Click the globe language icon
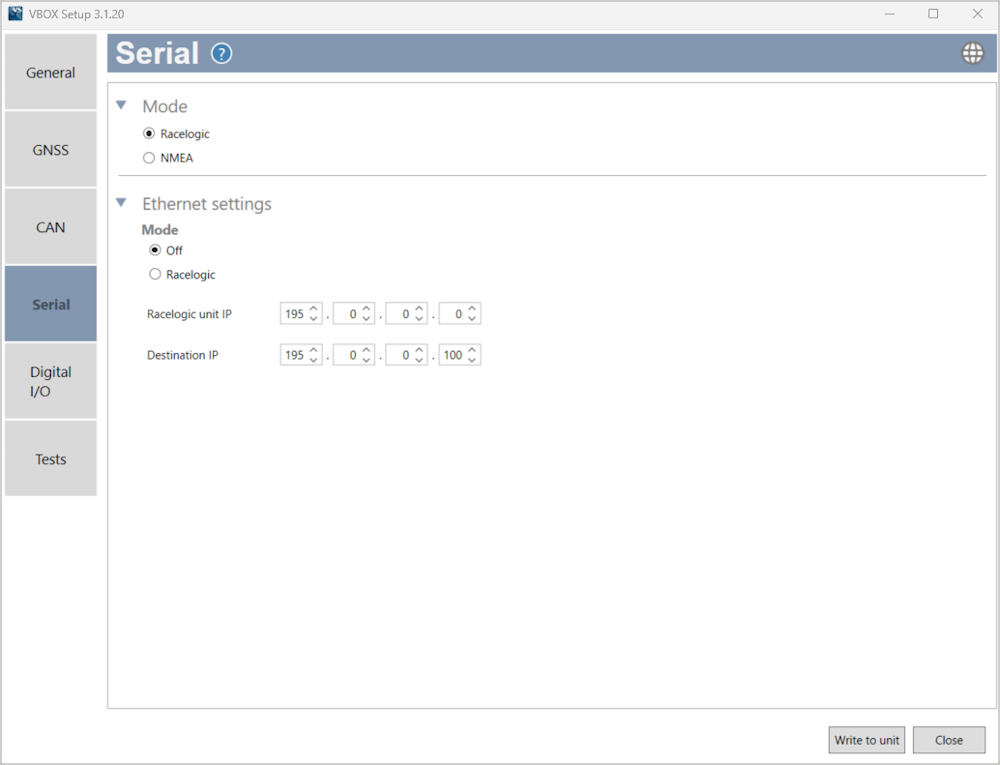Viewport: 1000px width, 765px height. tap(972, 54)
